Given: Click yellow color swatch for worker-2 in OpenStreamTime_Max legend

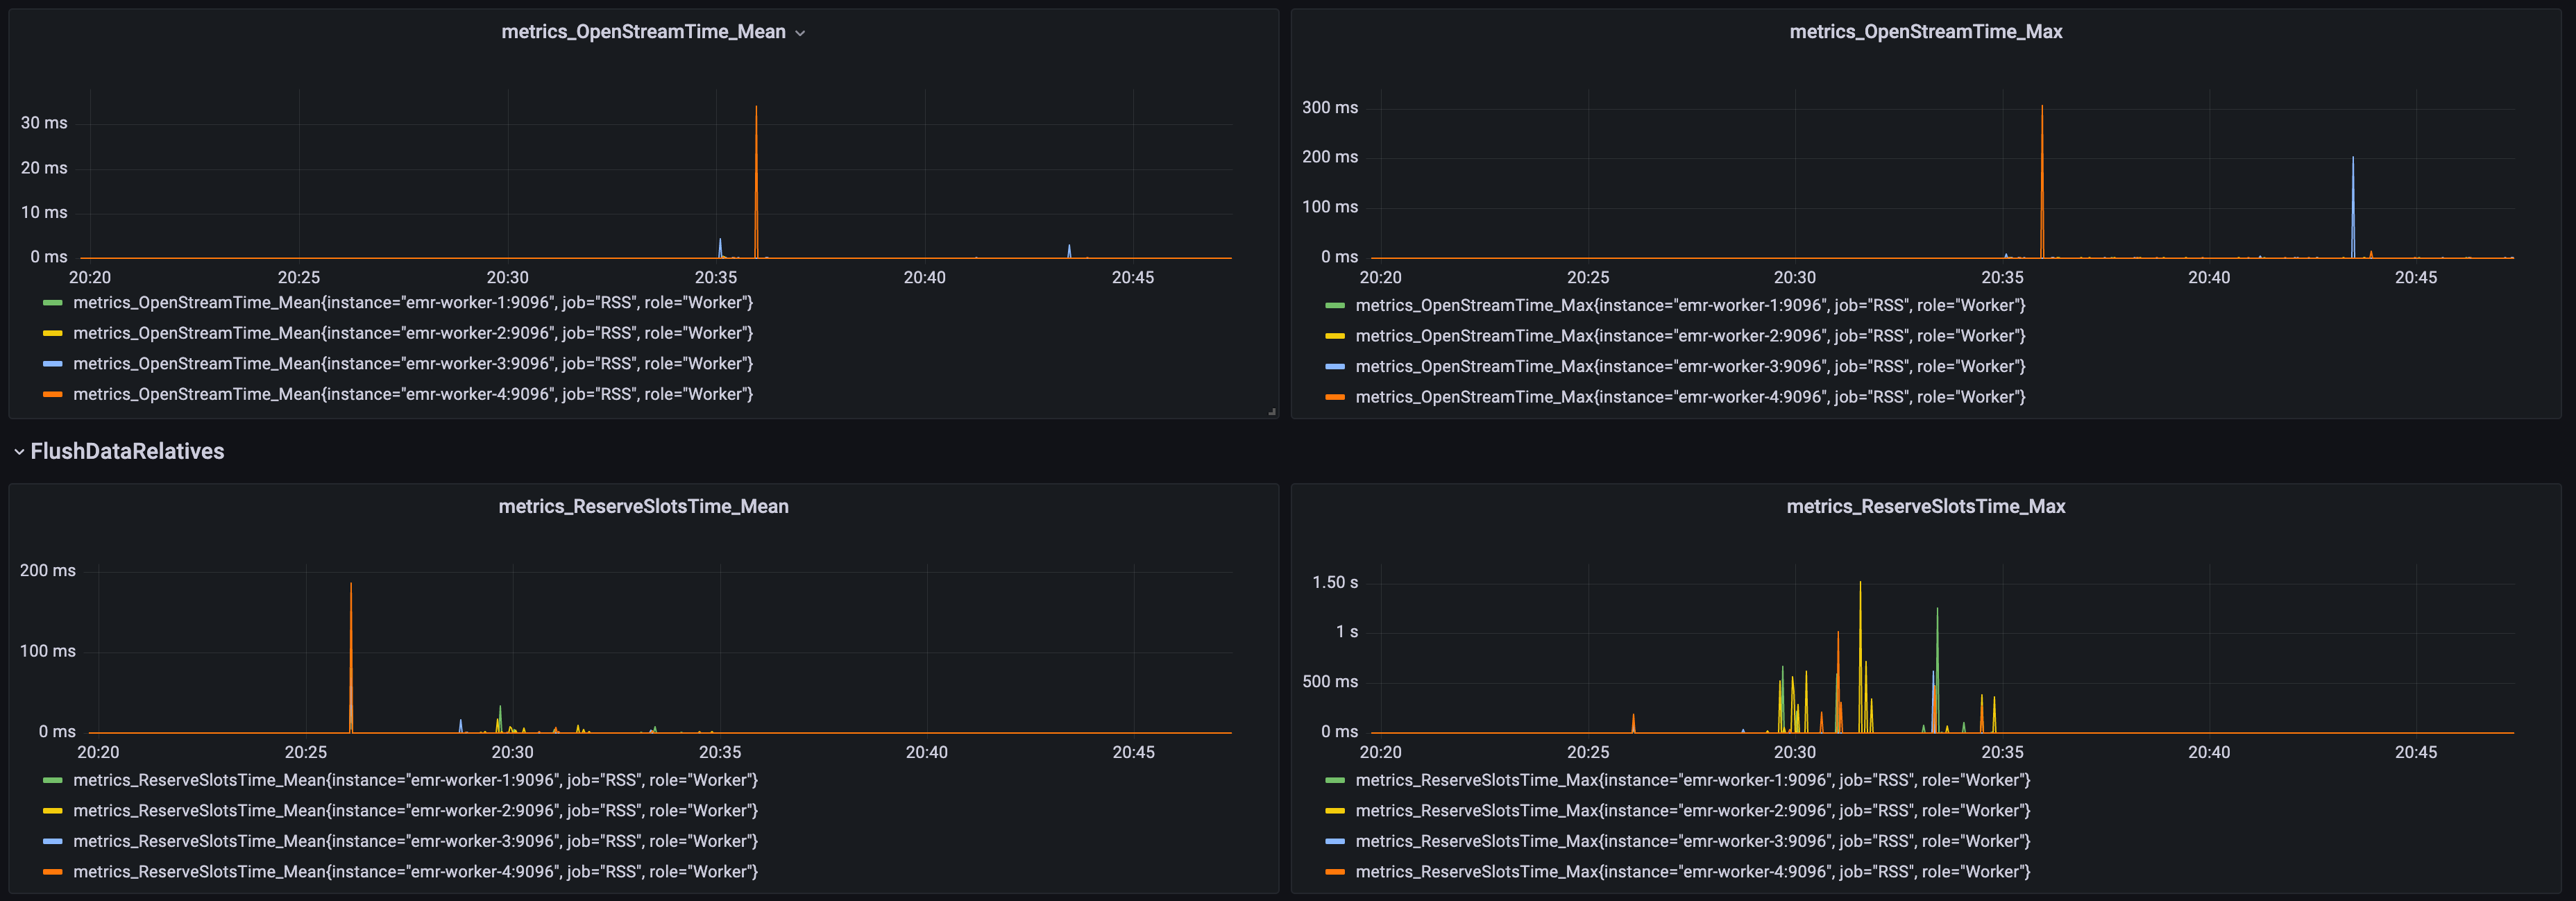Looking at the screenshot, I should 1335,336.
